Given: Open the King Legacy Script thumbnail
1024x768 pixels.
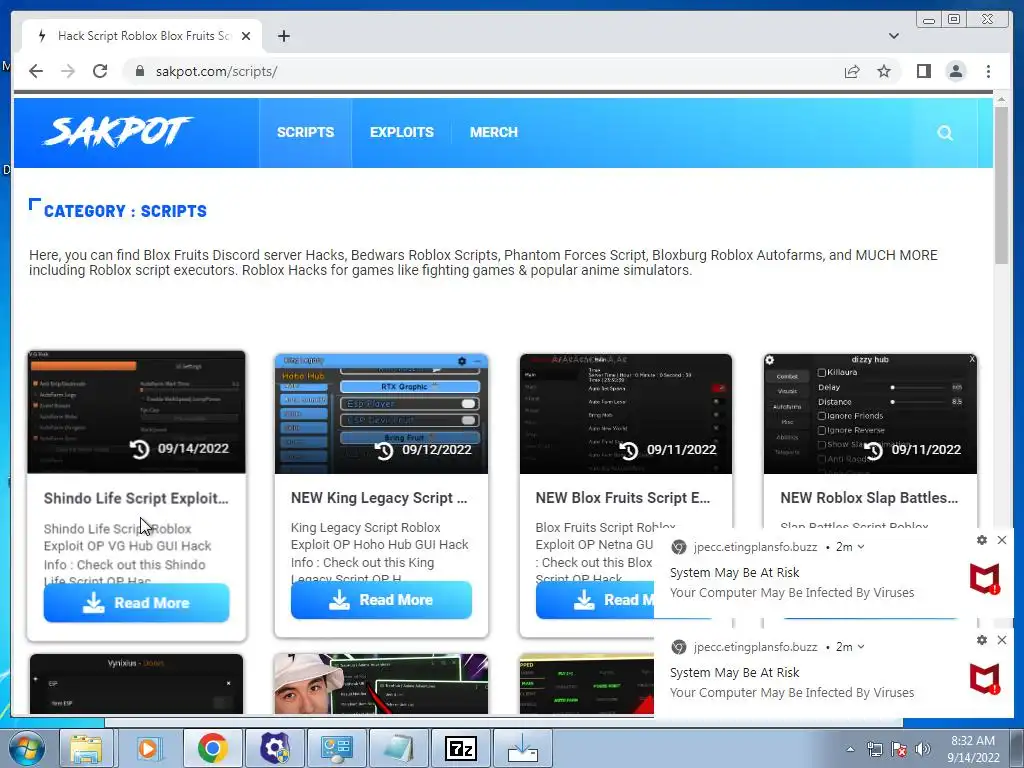Looking at the screenshot, I should (381, 414).
